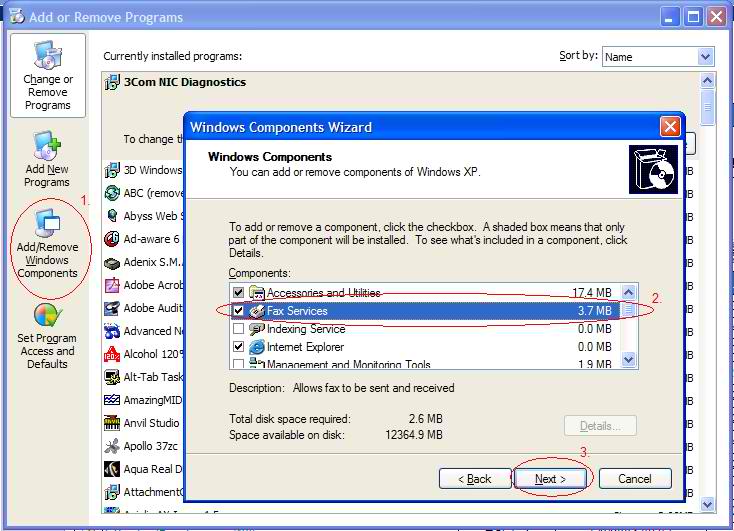Click the Internet Explorer component icon

pyautogui.click(x=257, y=347)
